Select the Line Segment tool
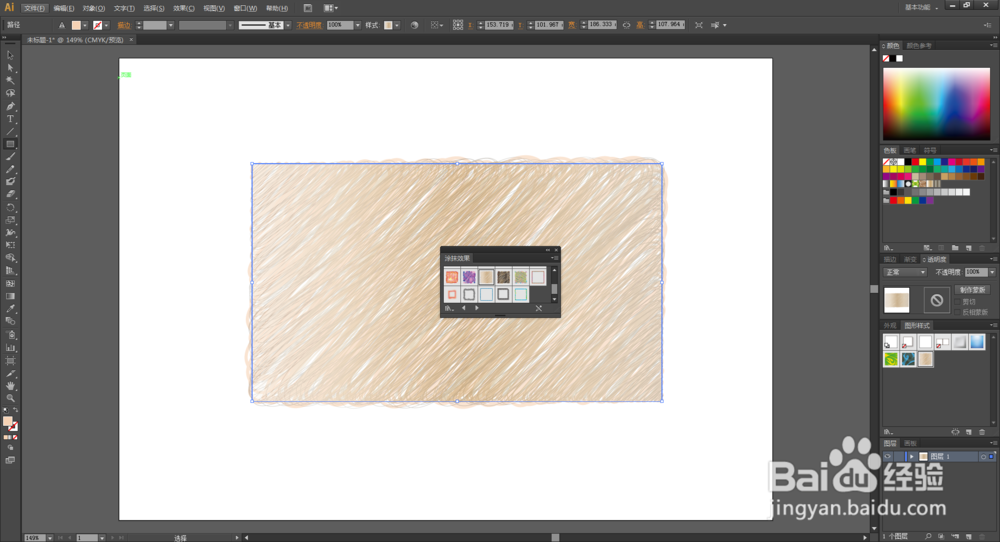This screenshot has height=542, width=1000. (10, 132)
